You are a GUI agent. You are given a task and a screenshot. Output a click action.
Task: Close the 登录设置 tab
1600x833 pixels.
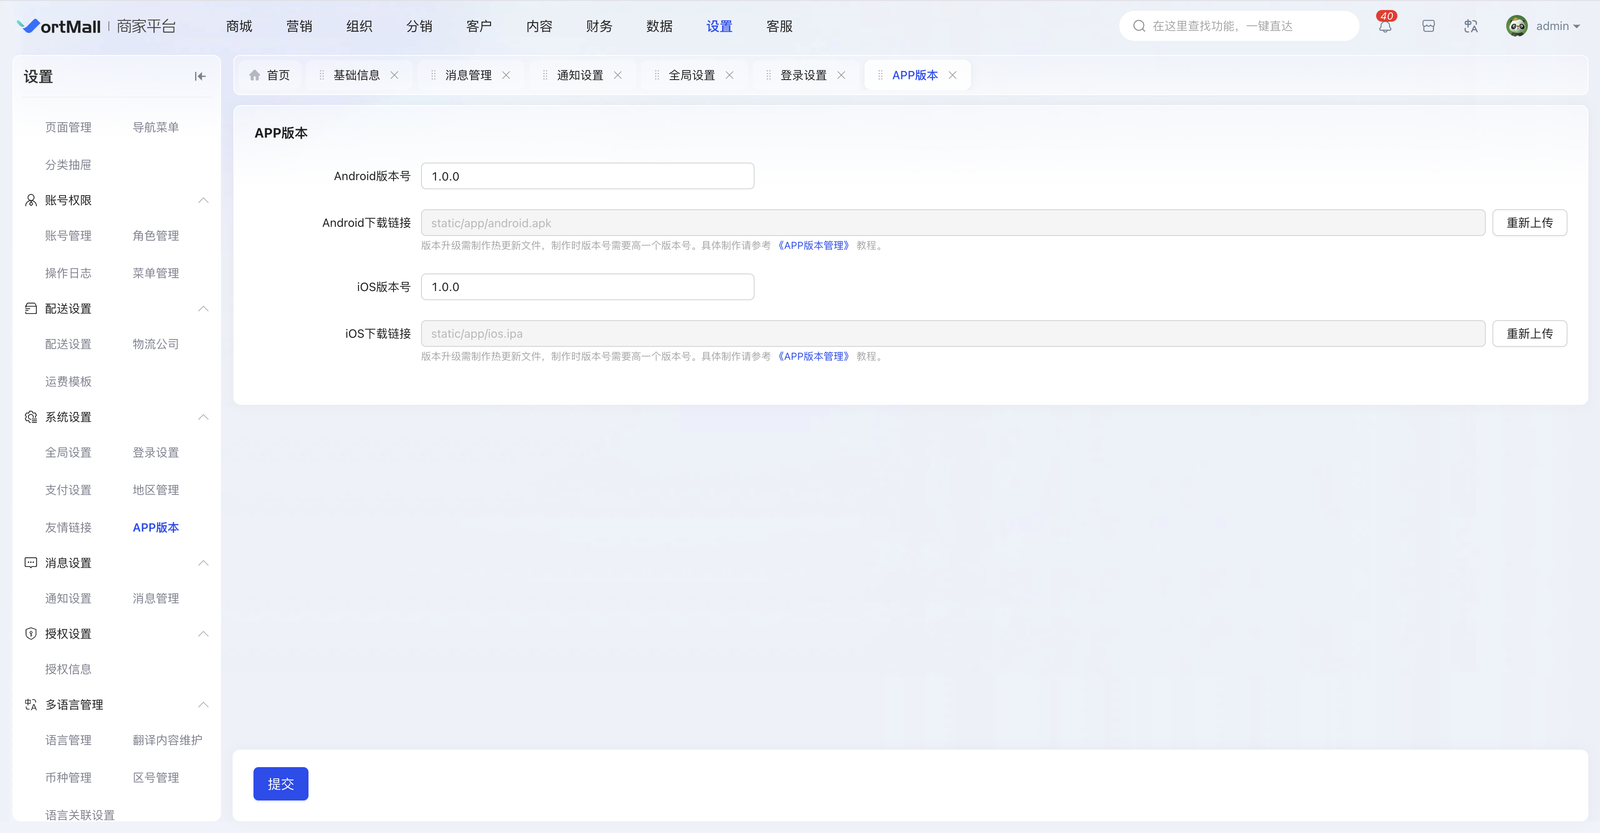(x=841, y=75)
